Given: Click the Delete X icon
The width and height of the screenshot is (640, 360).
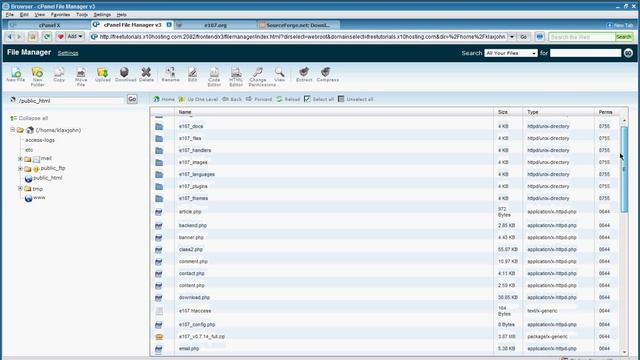Looking at the screenshot, I should coord(146,75).
